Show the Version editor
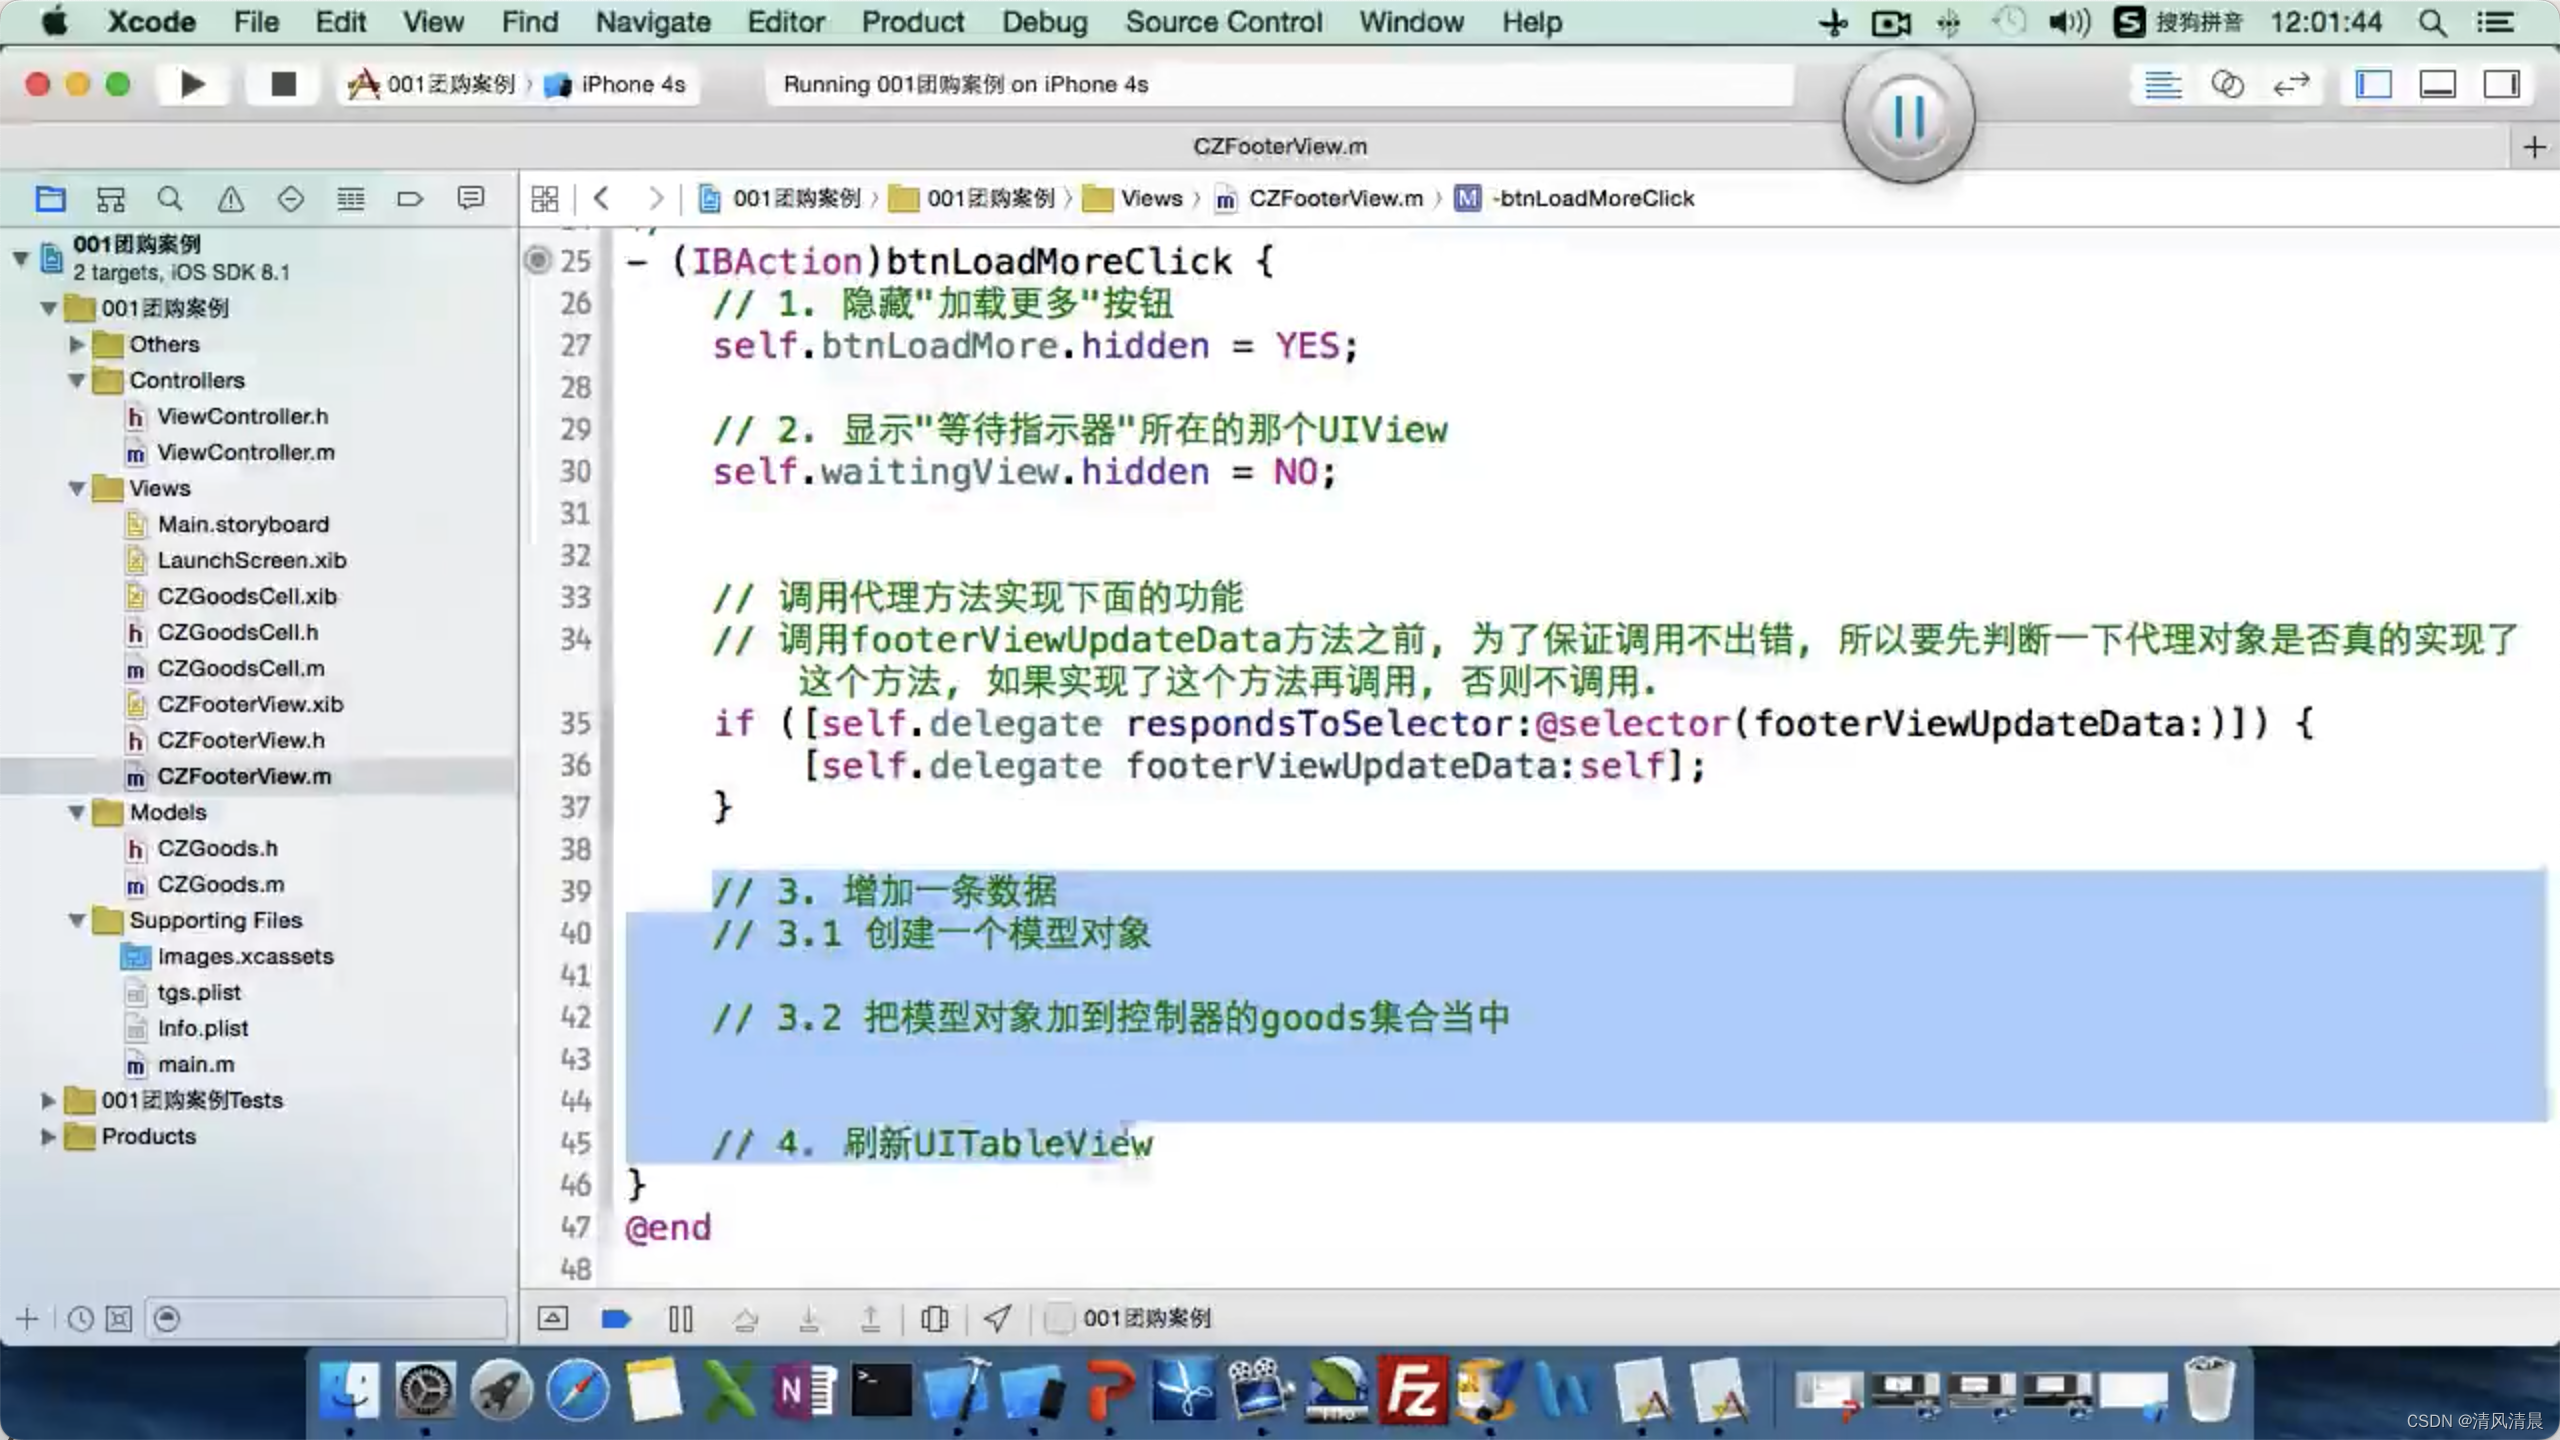 coord(2291,85)
